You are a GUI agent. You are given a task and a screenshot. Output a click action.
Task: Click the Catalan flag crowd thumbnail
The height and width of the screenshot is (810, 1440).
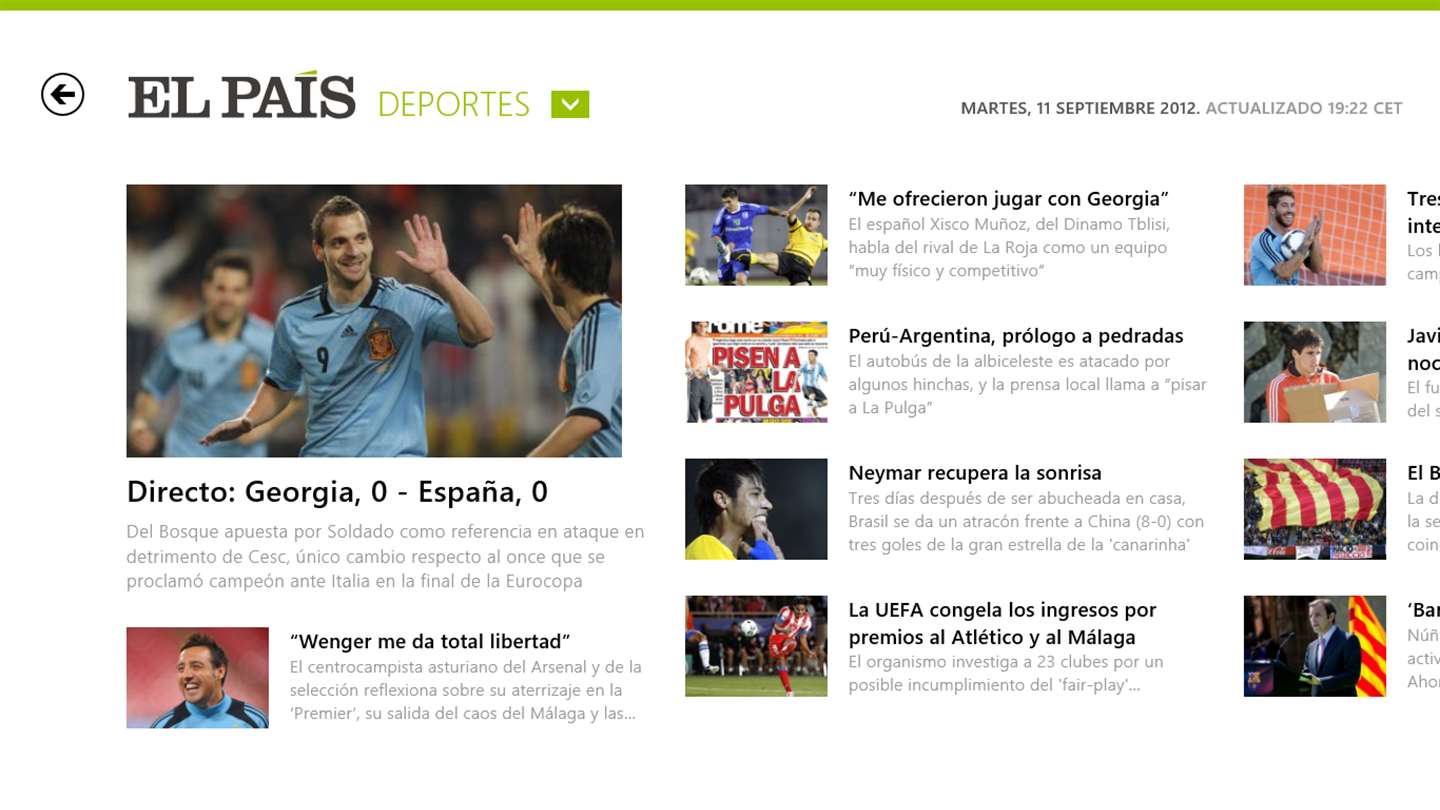click(1315, 509)
